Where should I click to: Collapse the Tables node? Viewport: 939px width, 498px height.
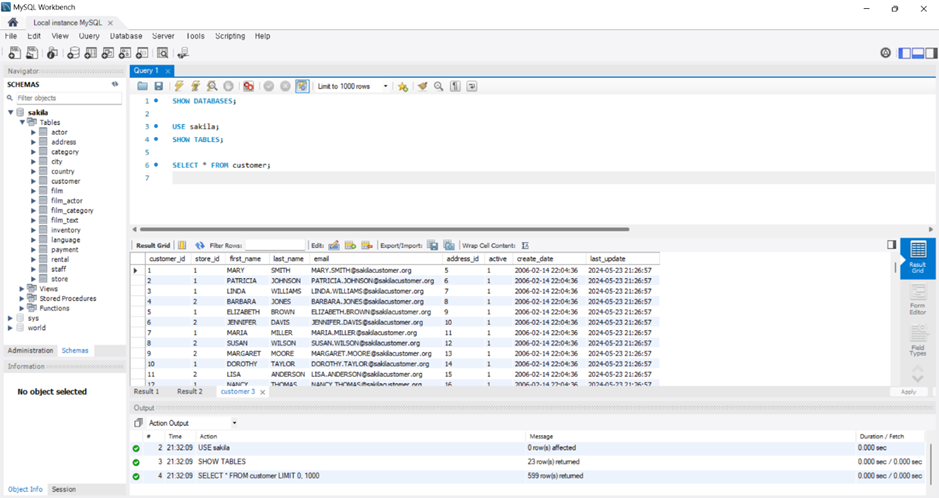(22, 122)
